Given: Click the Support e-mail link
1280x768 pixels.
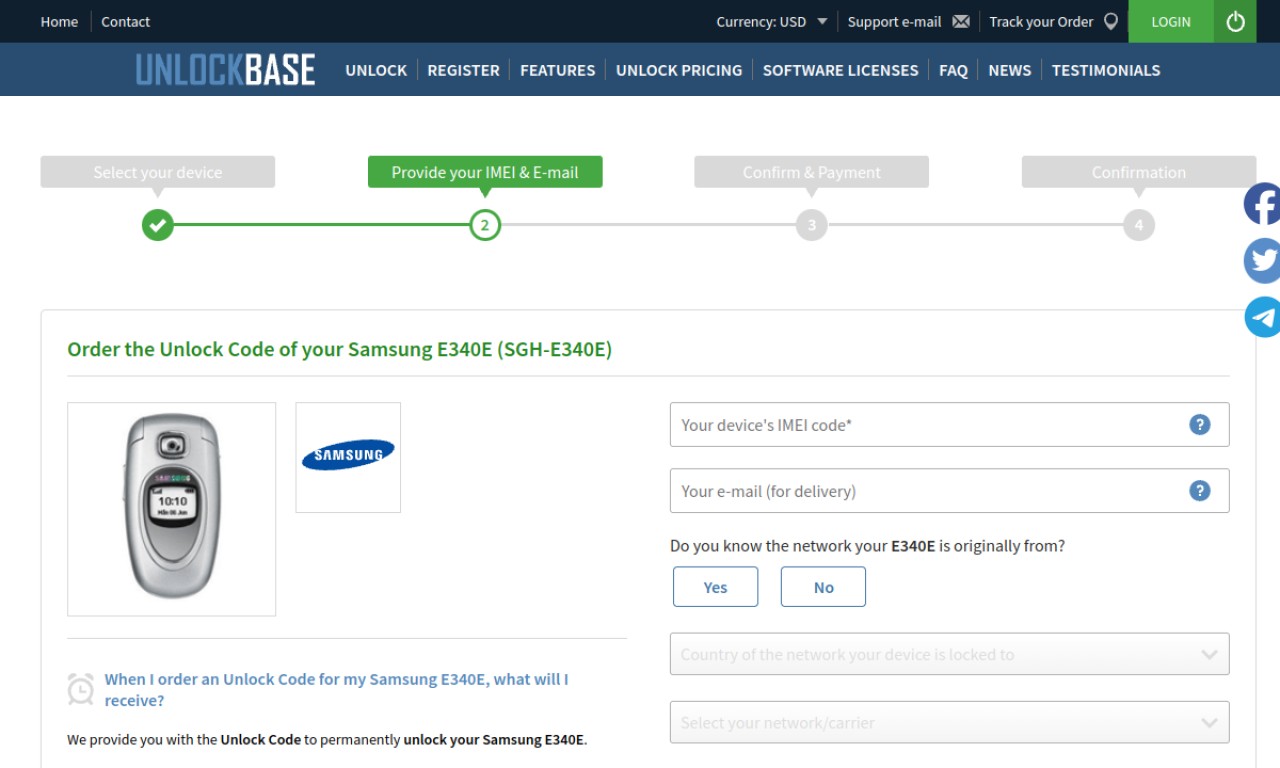Looking at the screenshot, I should tap(894, 21).
